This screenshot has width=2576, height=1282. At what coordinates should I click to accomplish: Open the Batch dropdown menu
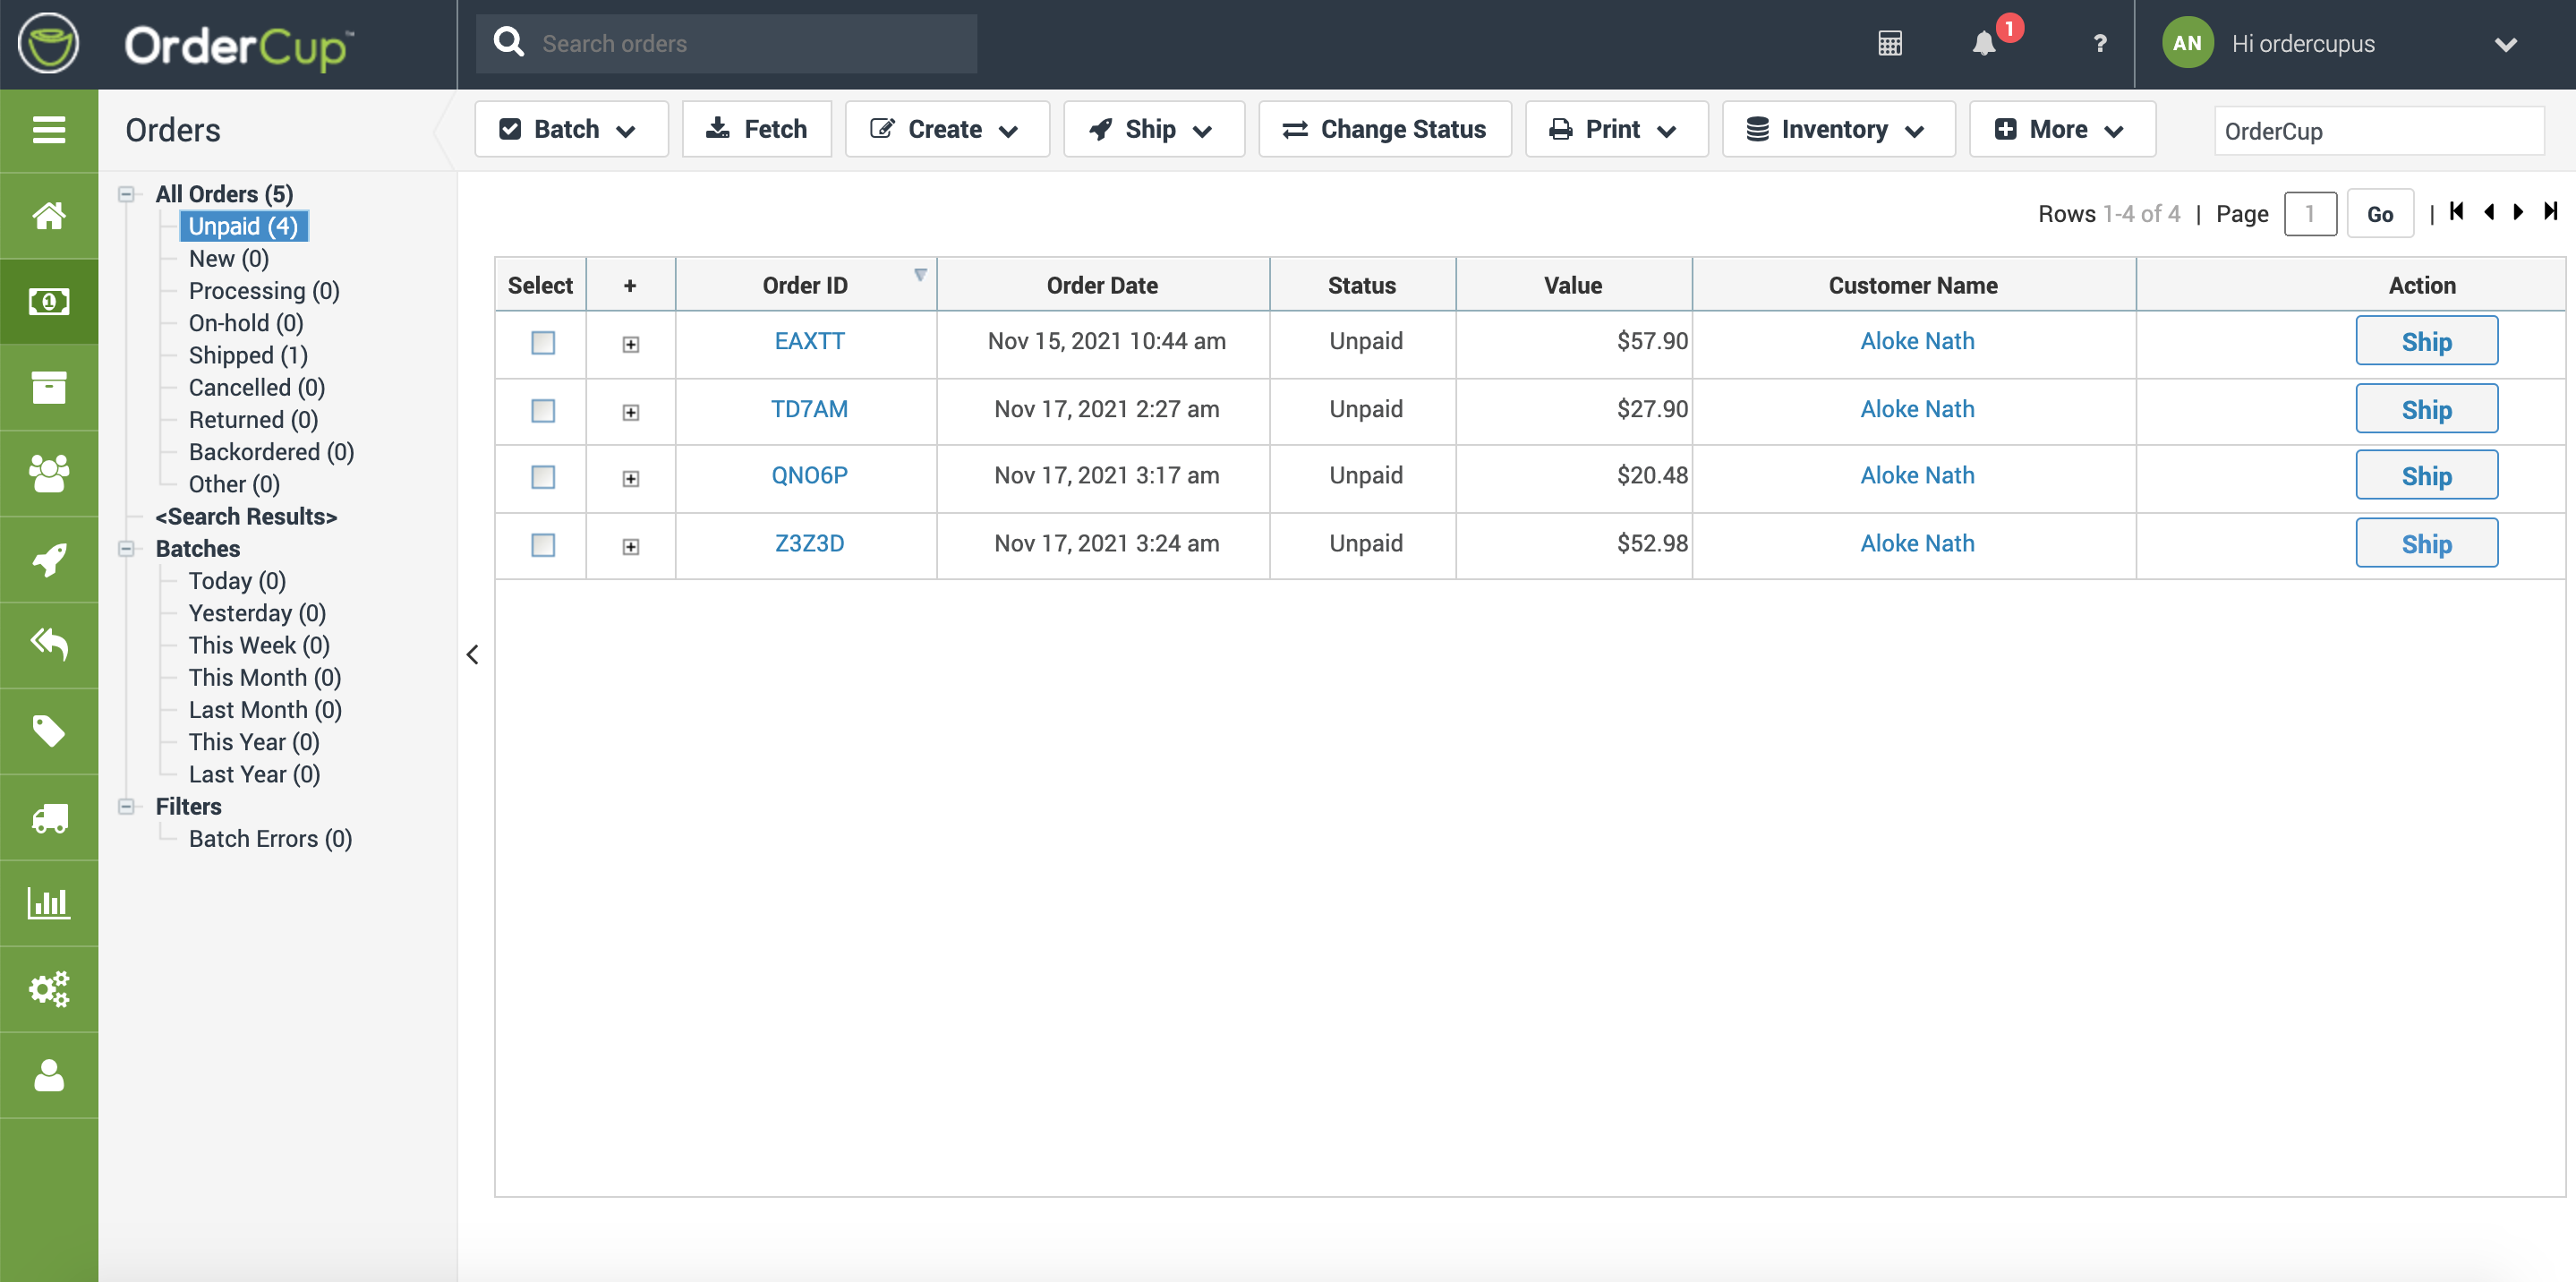tap(570, 129)
